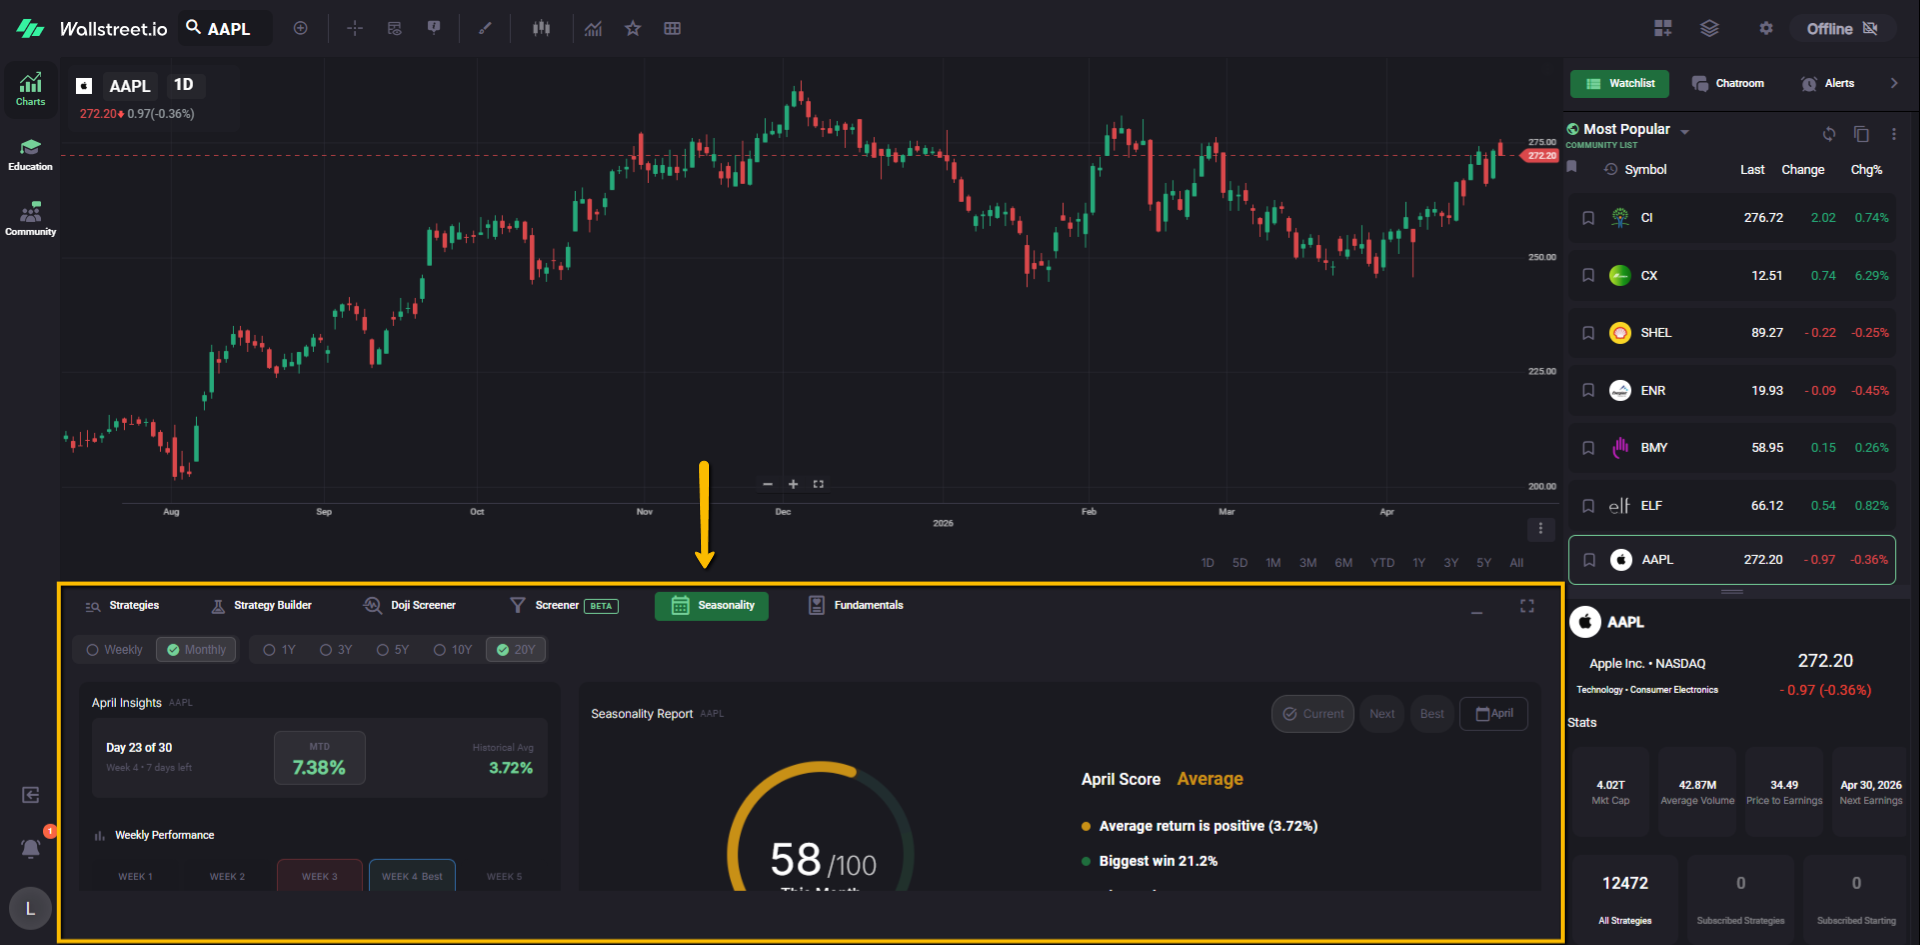This screenshot has width=1920, height=945.
Task: Open the candlestick chart type selector
Action: (x=541, y=29)
